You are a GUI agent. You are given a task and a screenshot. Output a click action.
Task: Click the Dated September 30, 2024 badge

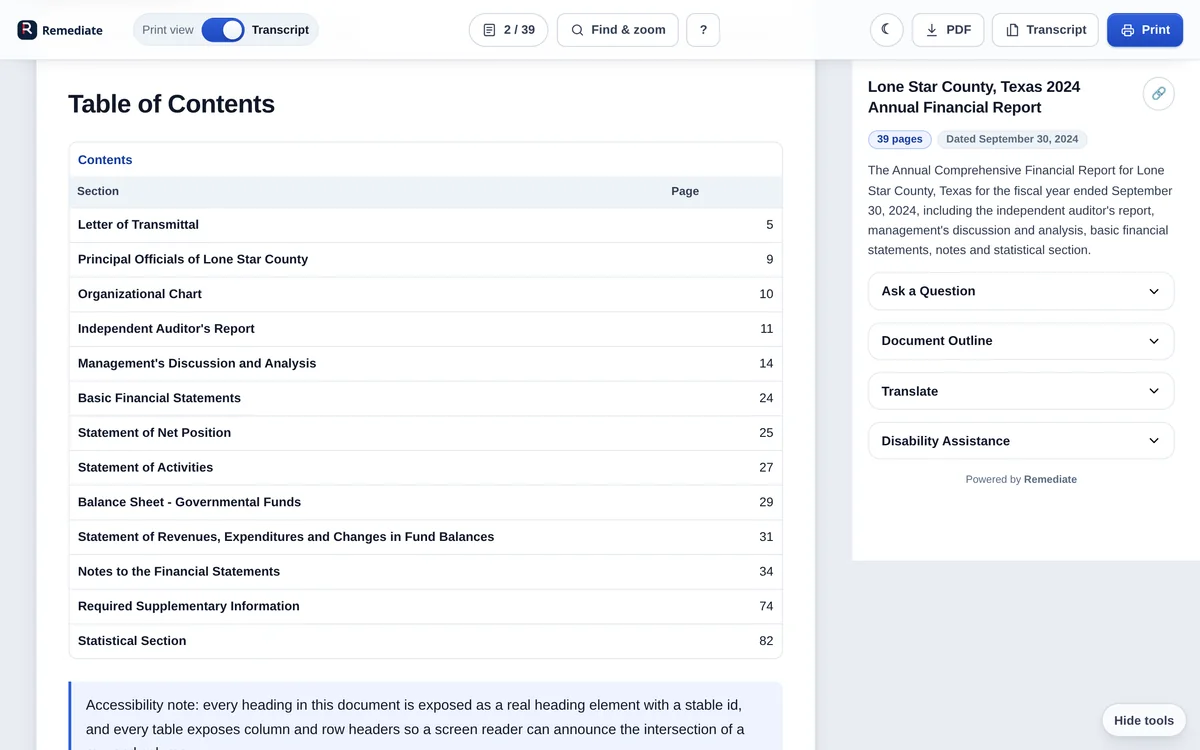pyautogui.click(x=1012, y=140)
